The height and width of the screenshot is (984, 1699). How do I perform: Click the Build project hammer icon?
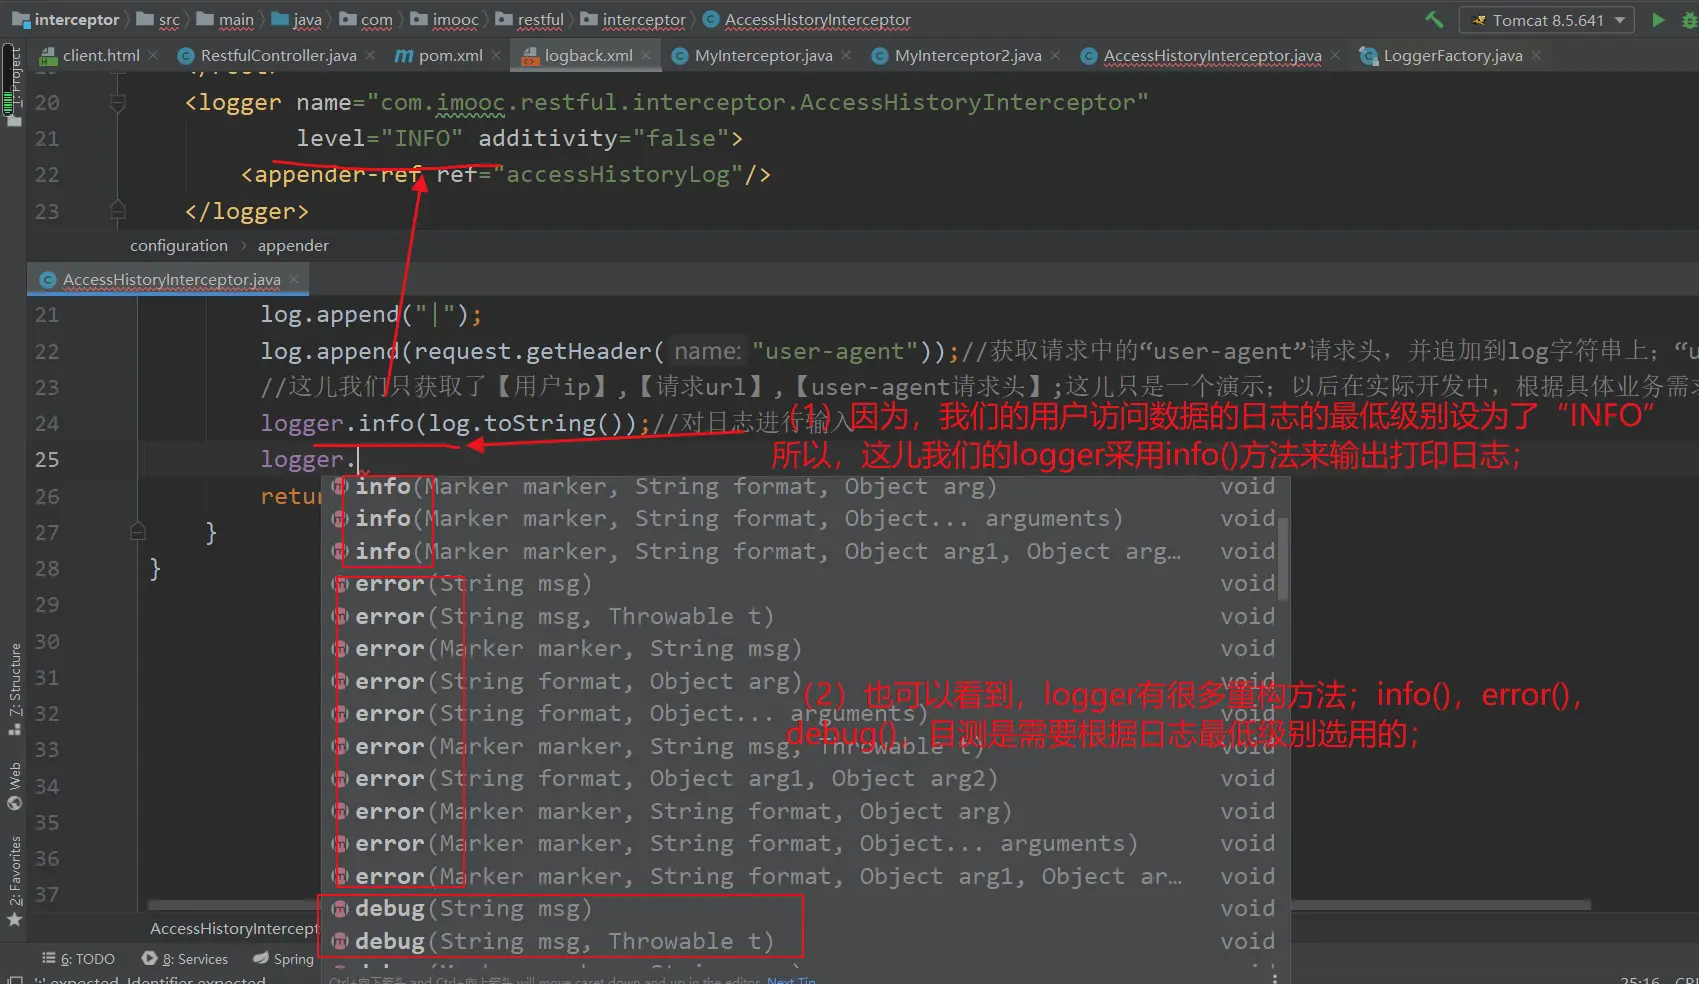(x=1434, y=20)
